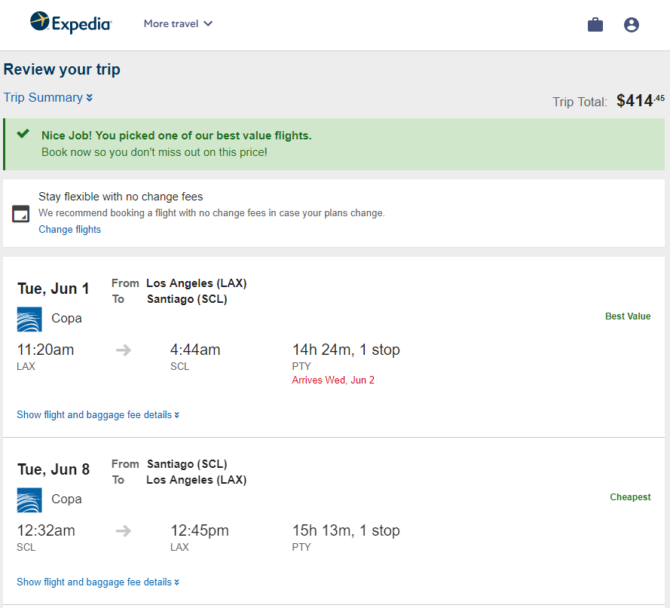
Task: Open the account profile icon
Action: pyautogui.click(x=631, y=24)
